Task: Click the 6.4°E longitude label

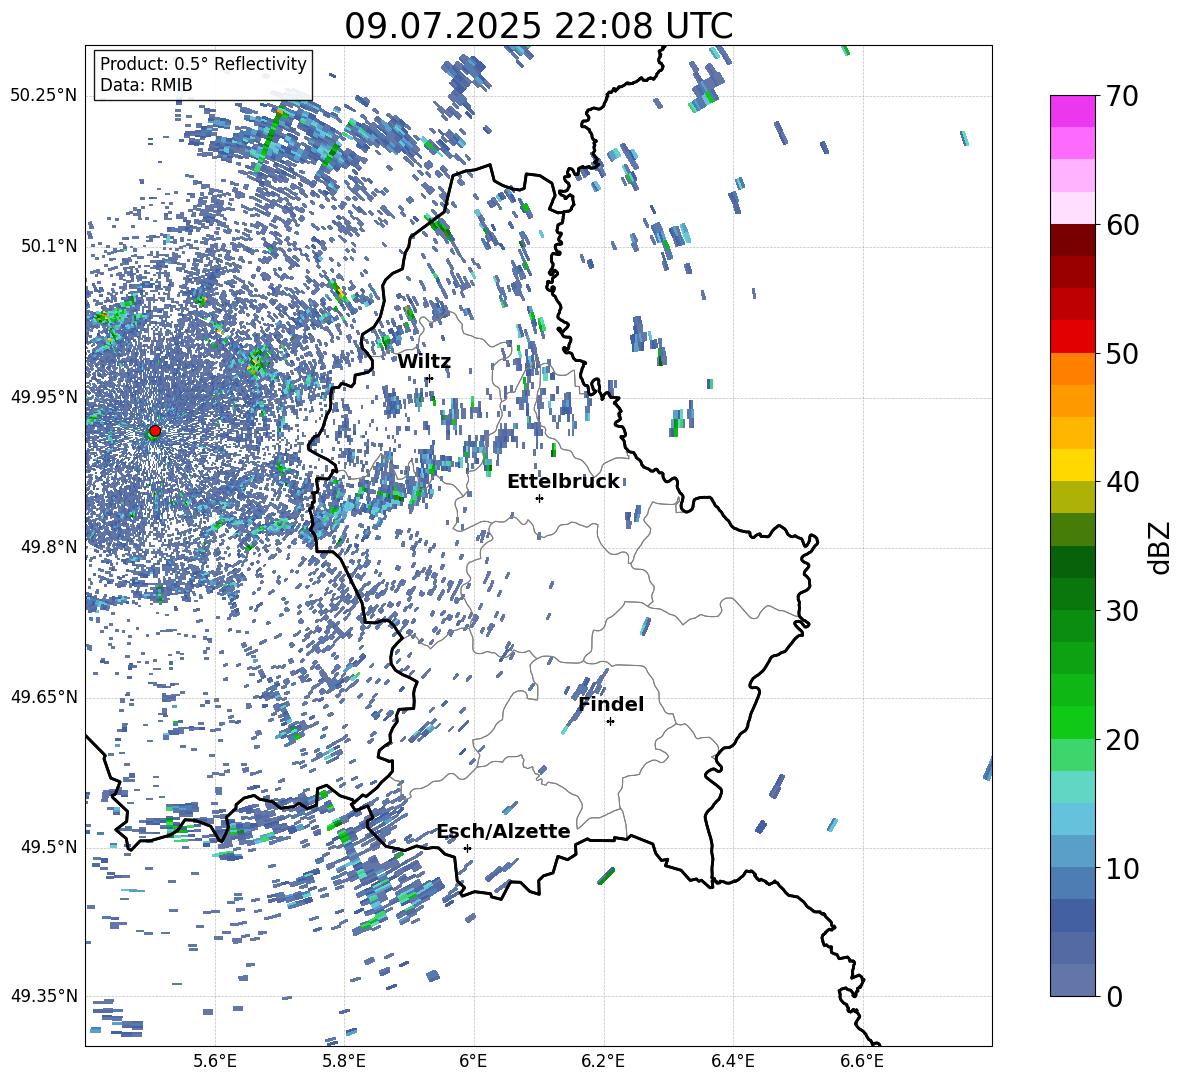Action: tap(733, 1061)
